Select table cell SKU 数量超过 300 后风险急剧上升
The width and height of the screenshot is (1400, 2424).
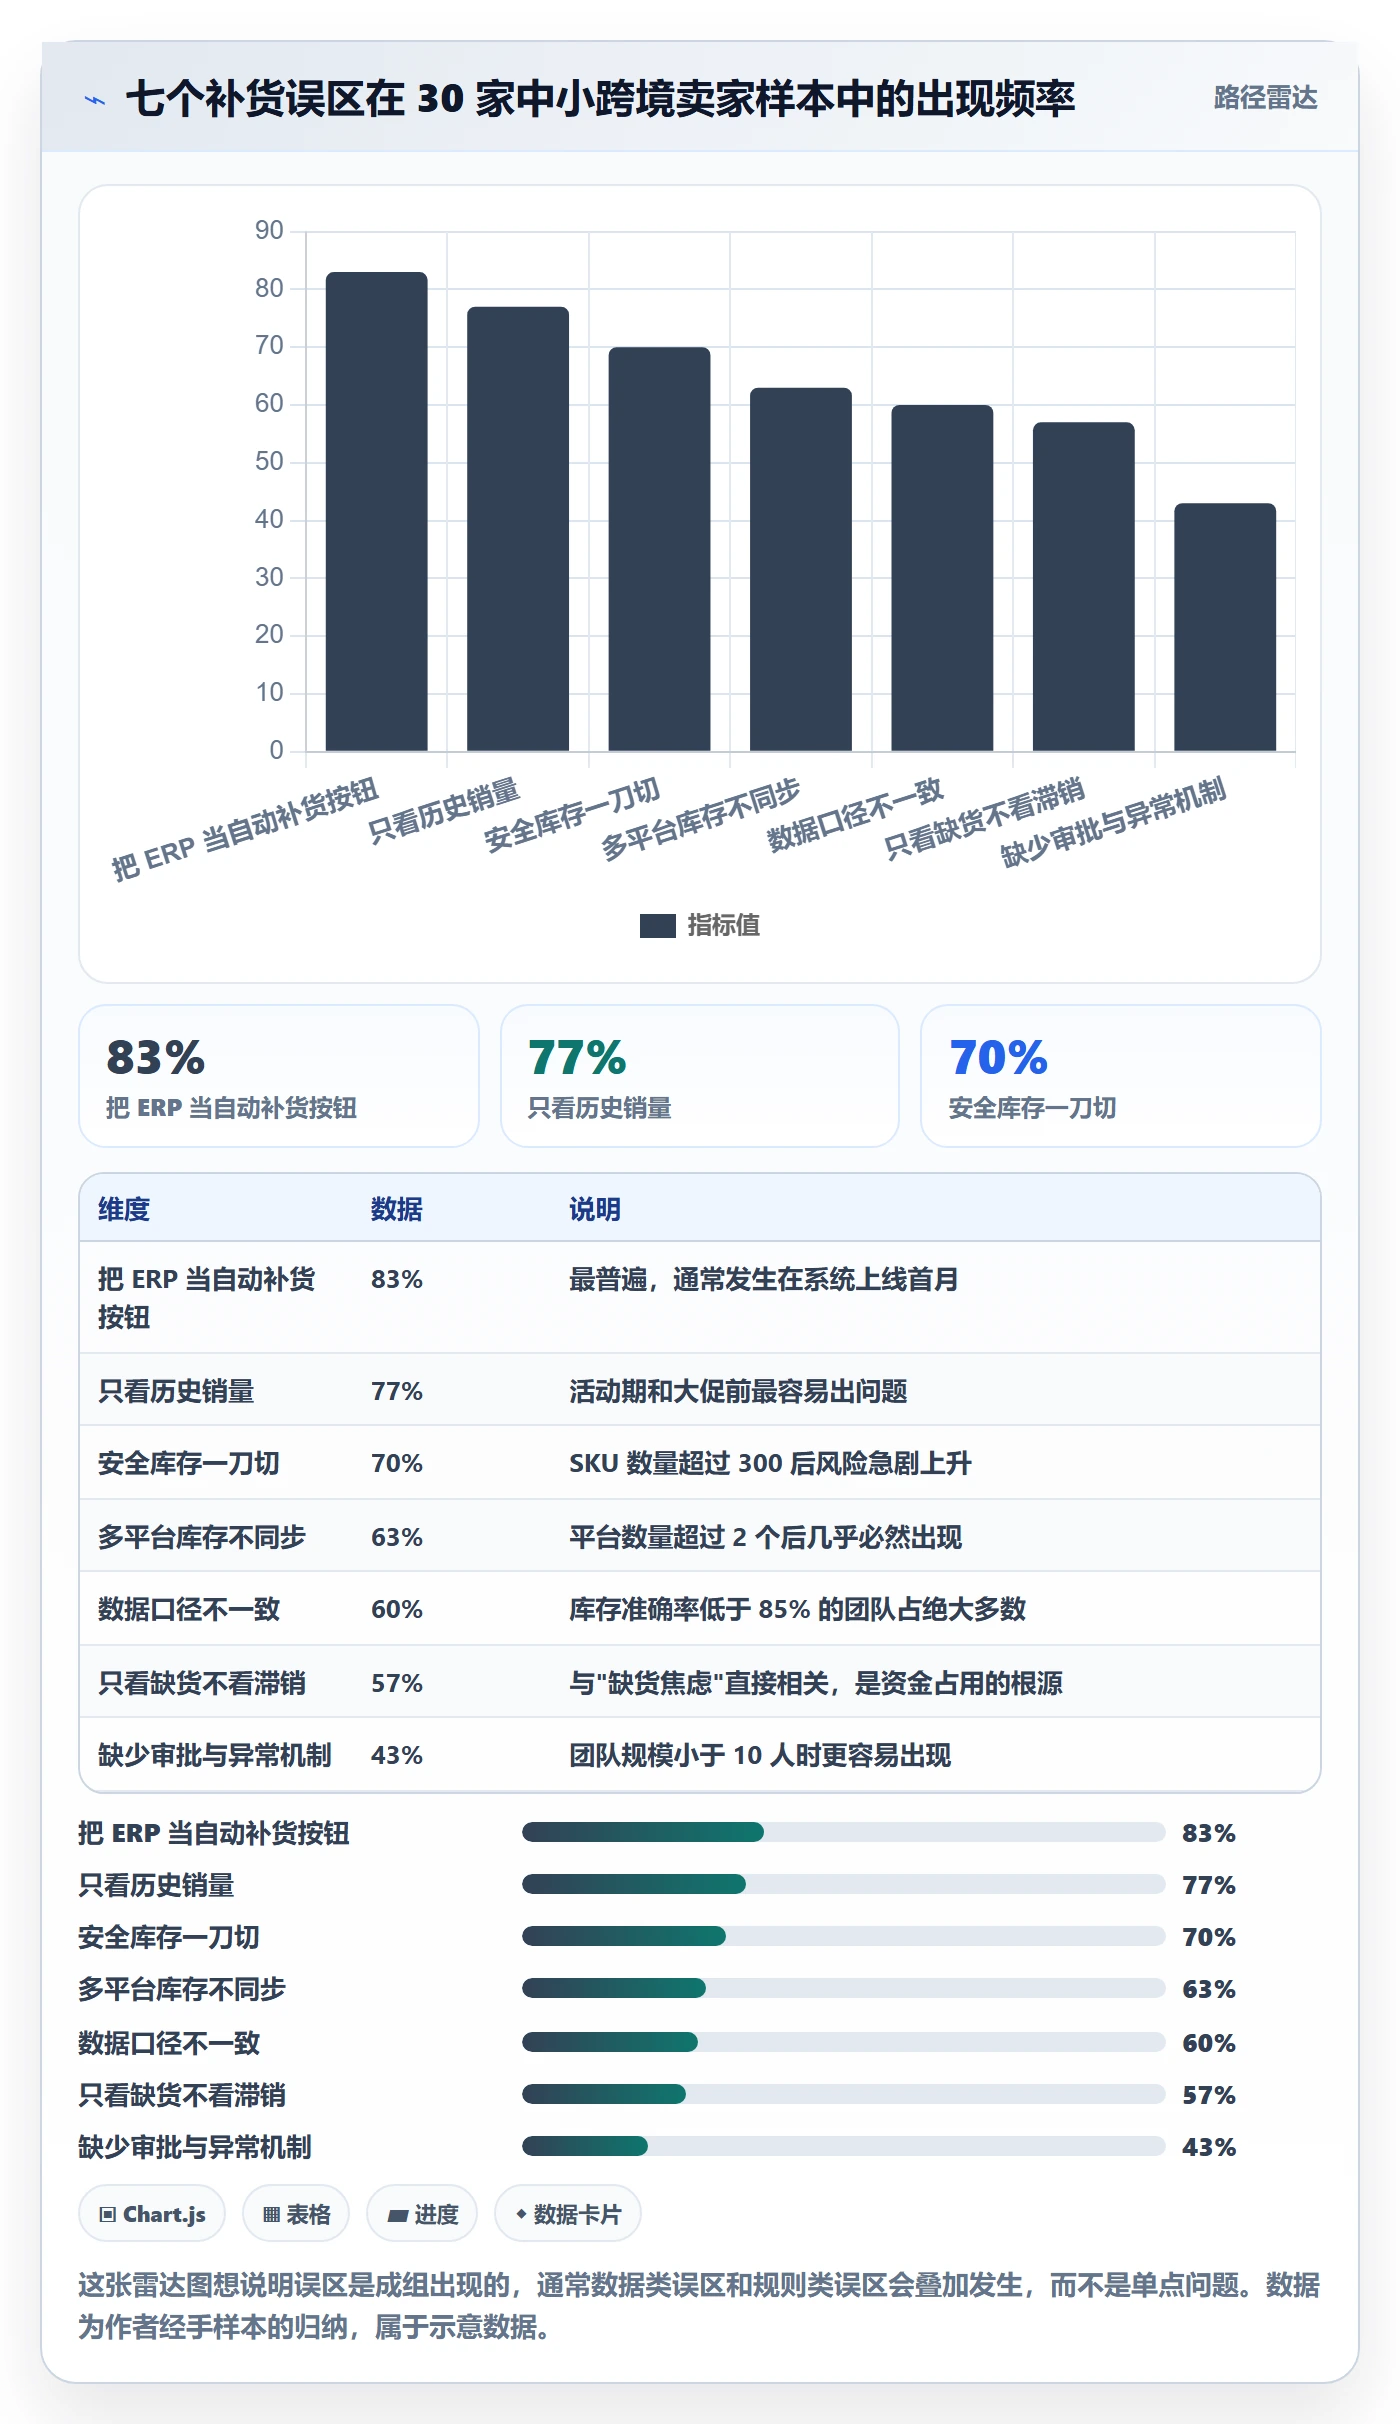[770, 1463]
